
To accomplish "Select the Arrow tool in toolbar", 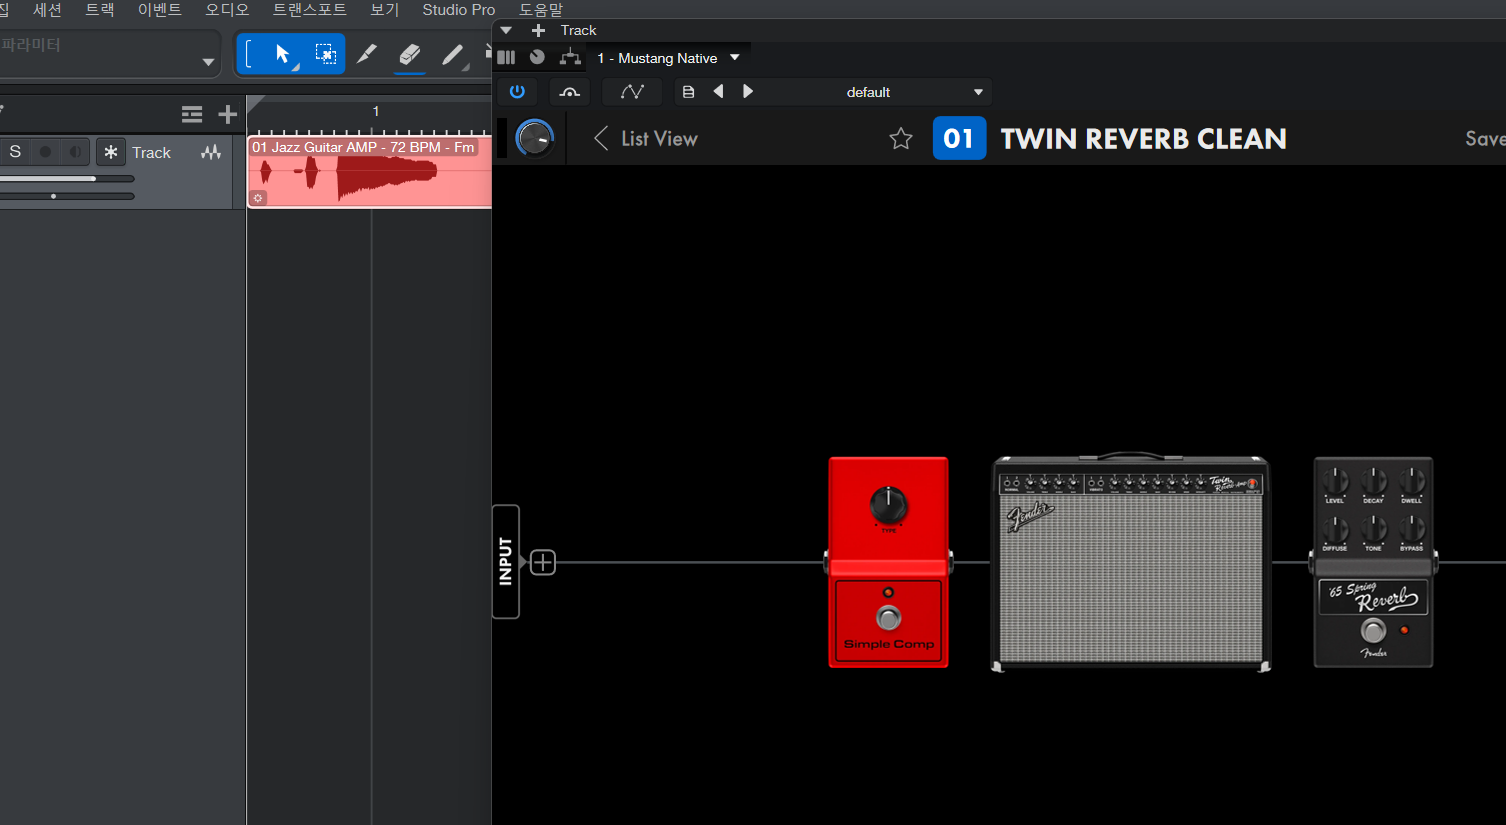I will coord(282,54).
